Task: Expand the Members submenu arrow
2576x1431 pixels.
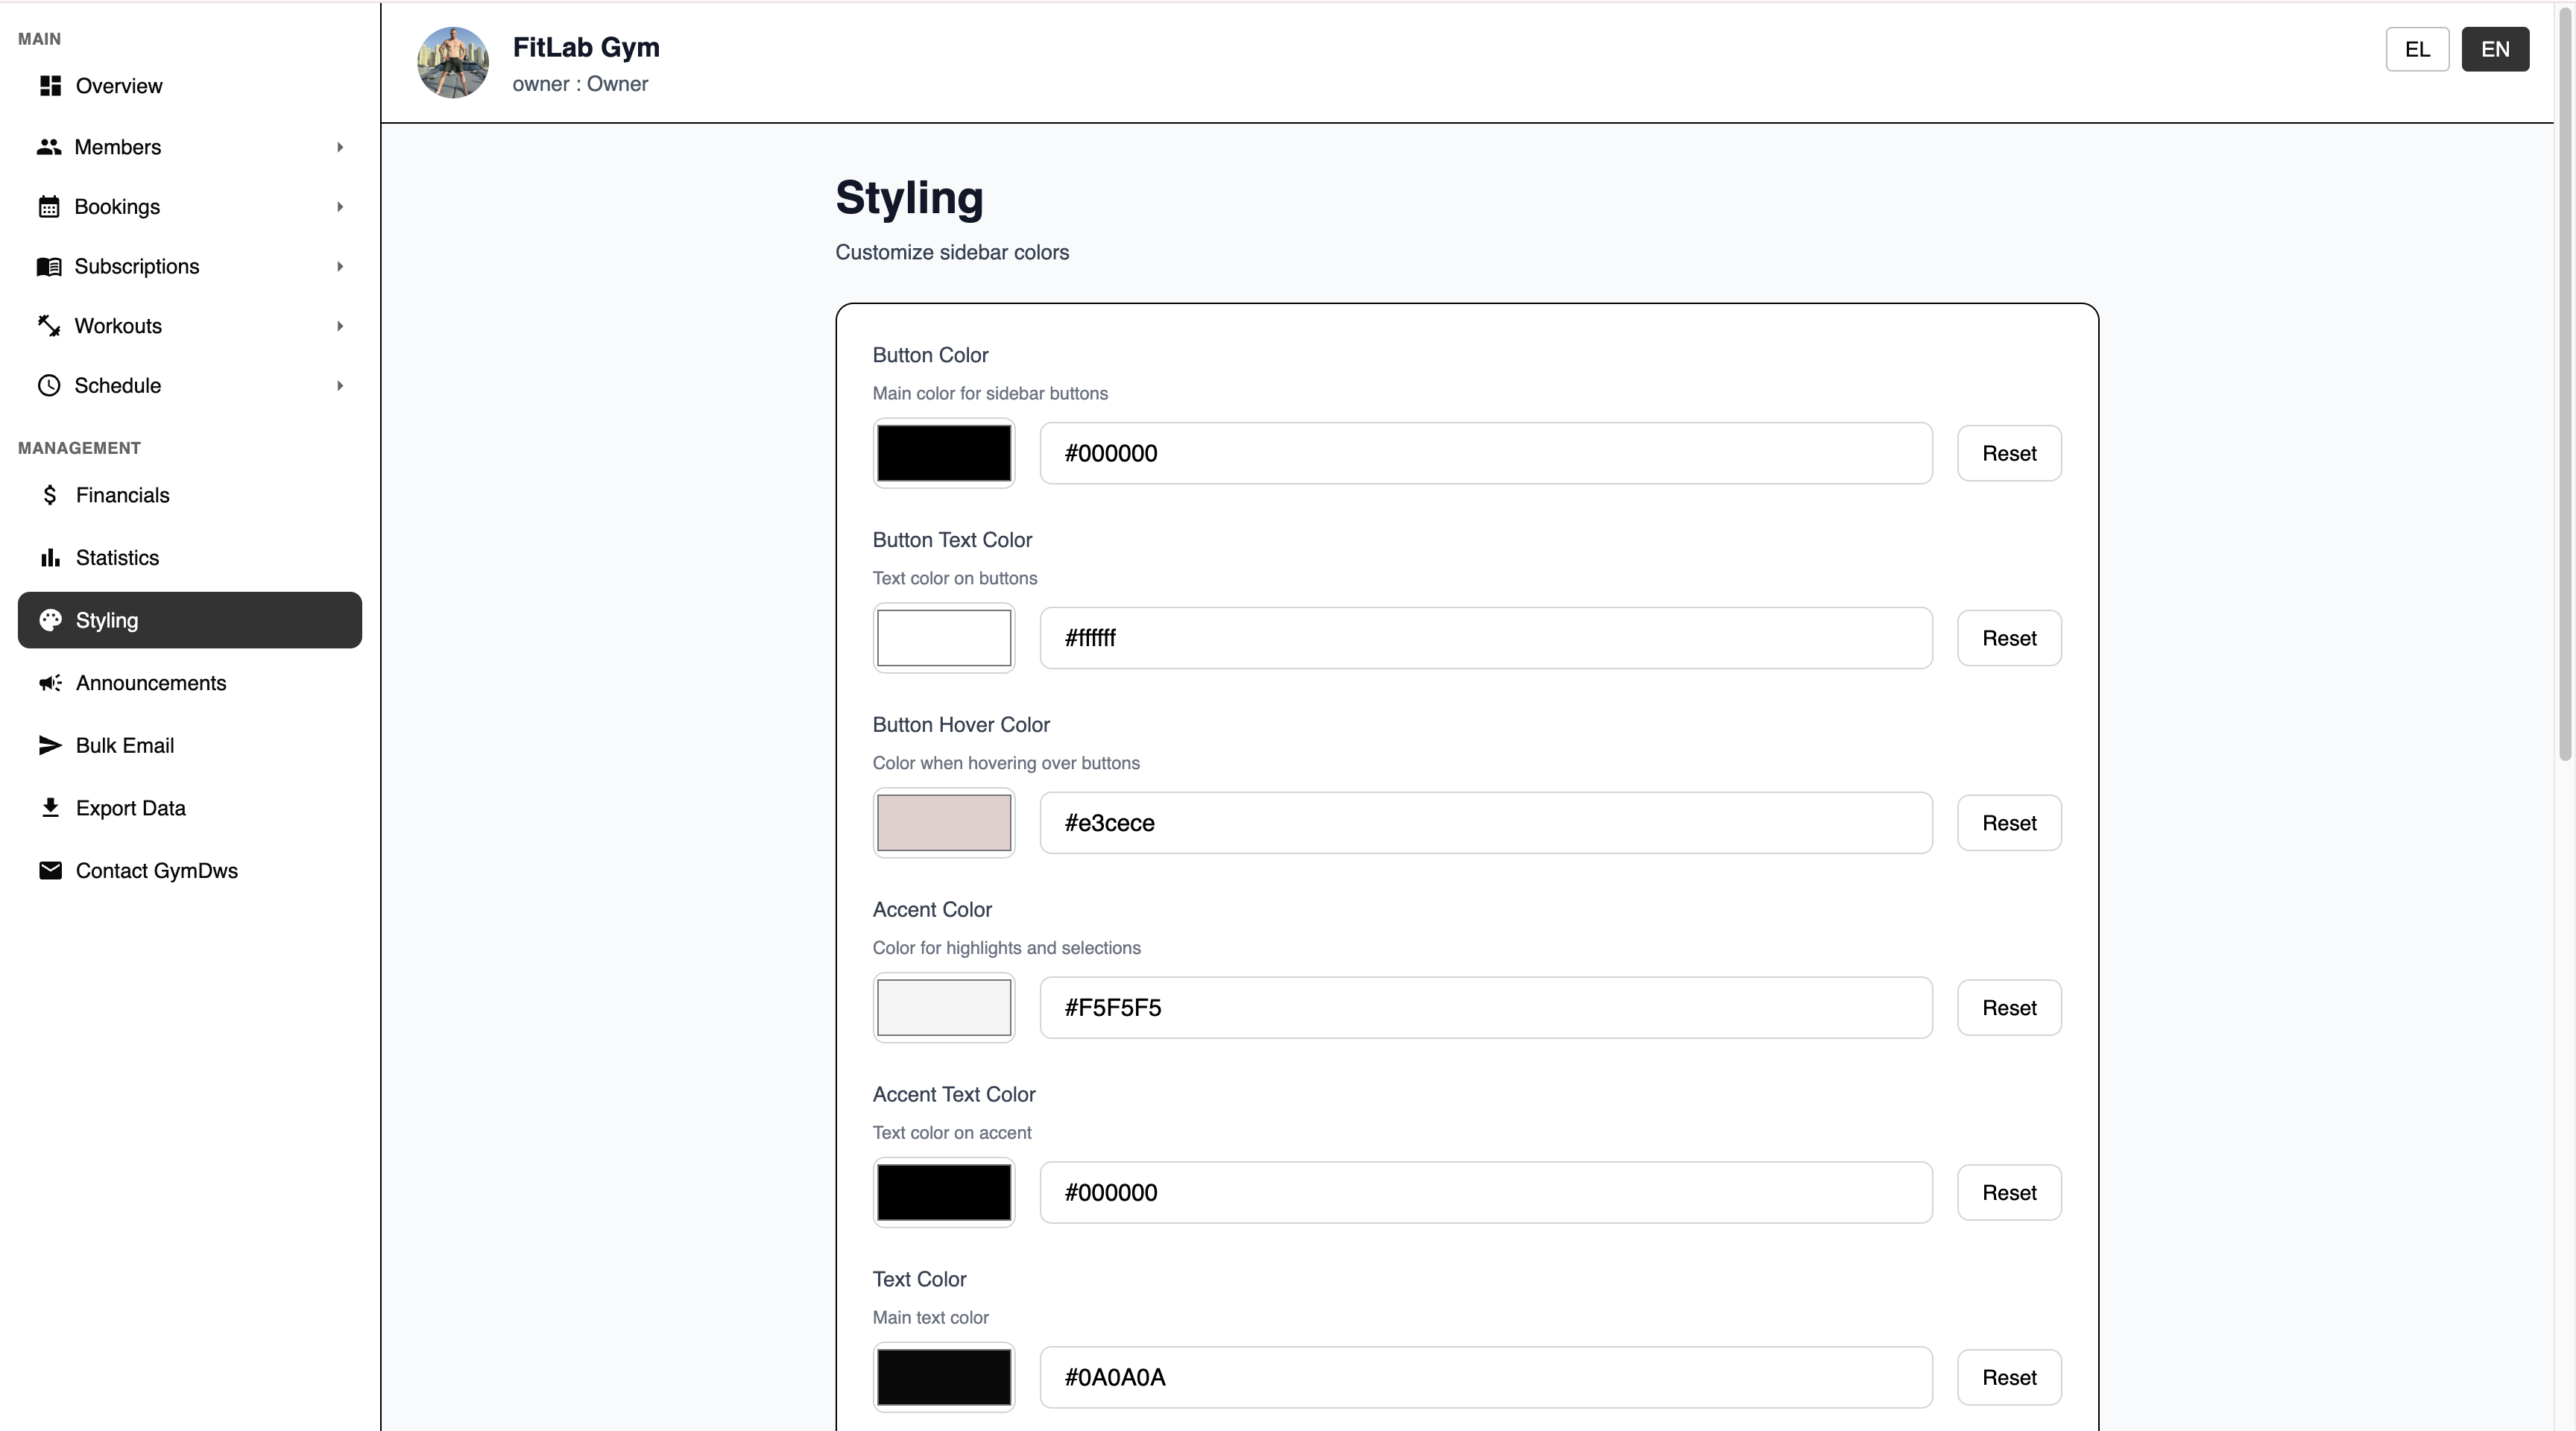Action: tap(340, 147)
